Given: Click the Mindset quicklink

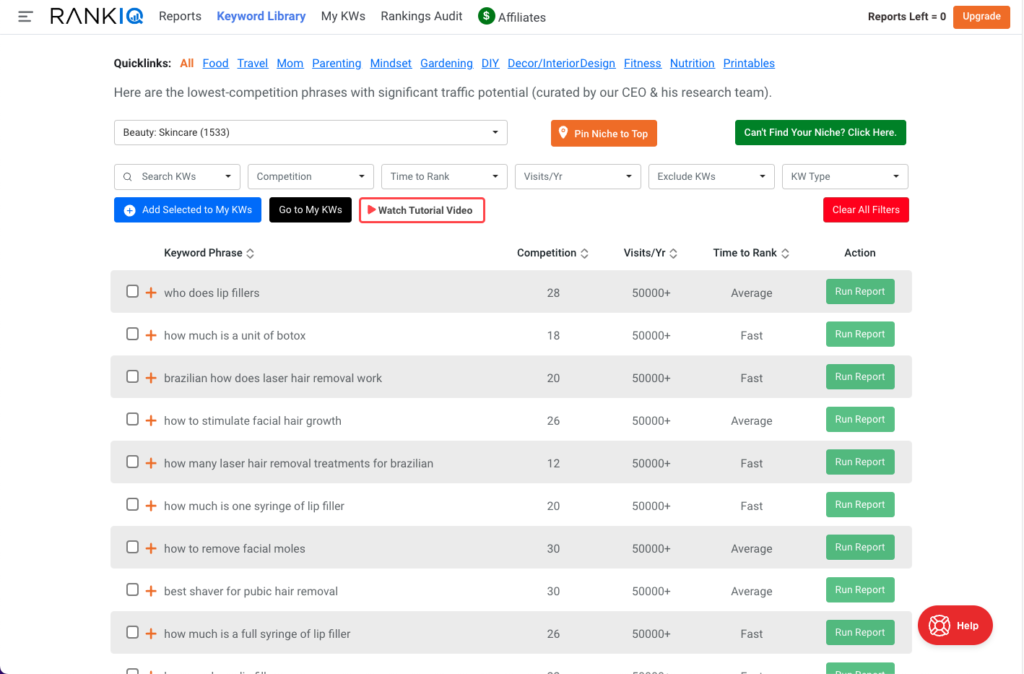Looking at the screenshot, I should point(391,63).
